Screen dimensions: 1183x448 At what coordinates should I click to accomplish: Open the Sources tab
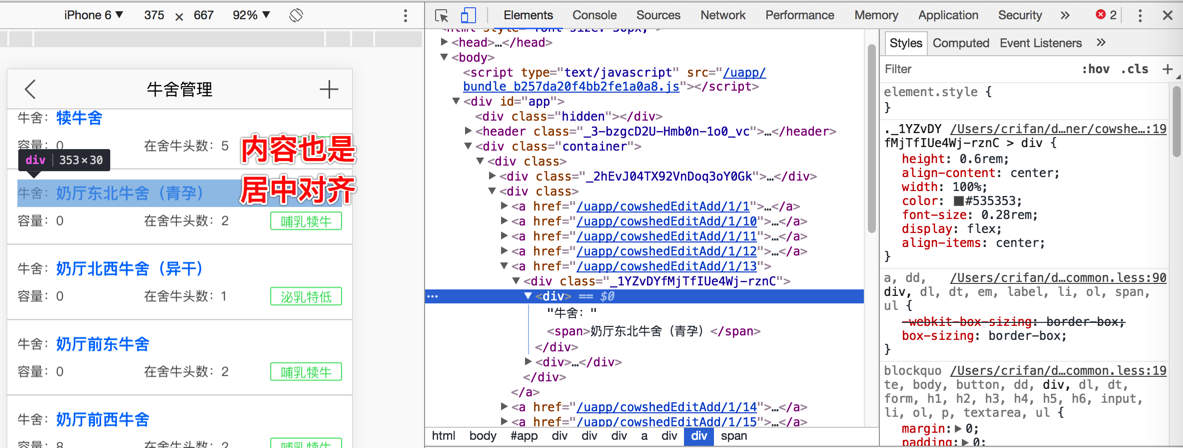(x=658, y=15)
